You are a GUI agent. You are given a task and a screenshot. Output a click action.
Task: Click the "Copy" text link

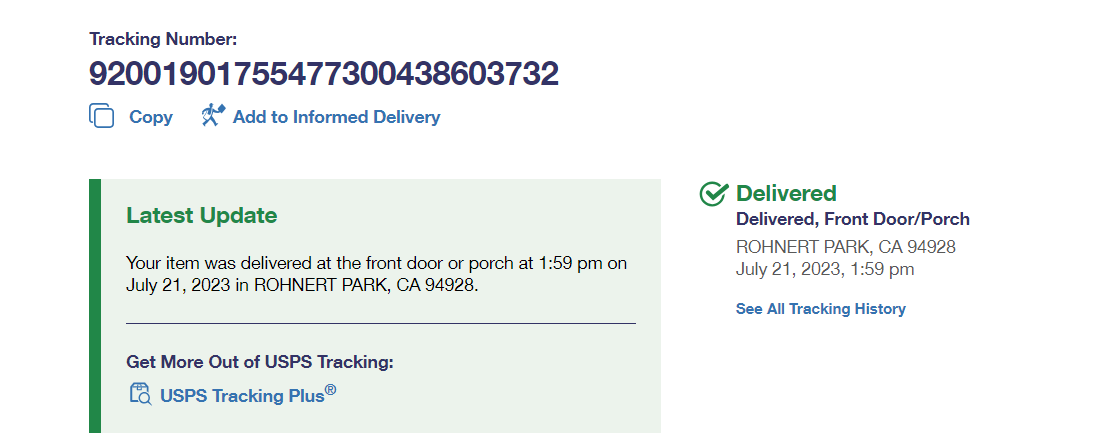(x=151, y=117)
